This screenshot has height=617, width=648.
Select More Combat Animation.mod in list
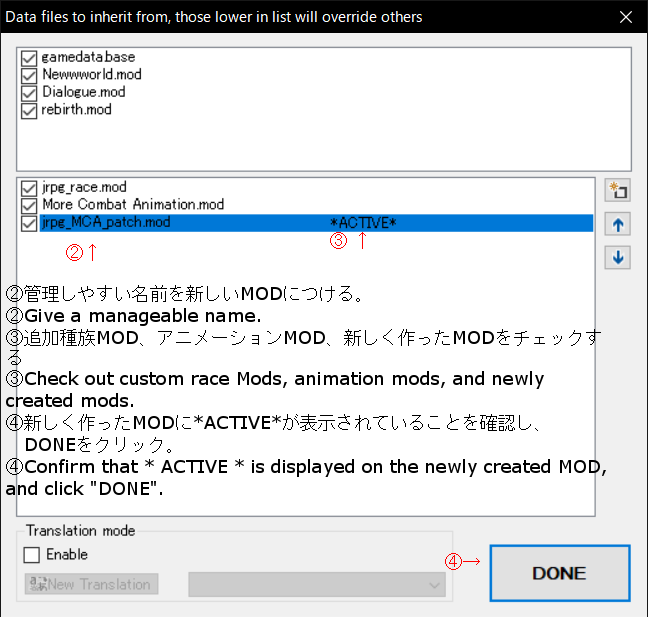tap(133, 205)
